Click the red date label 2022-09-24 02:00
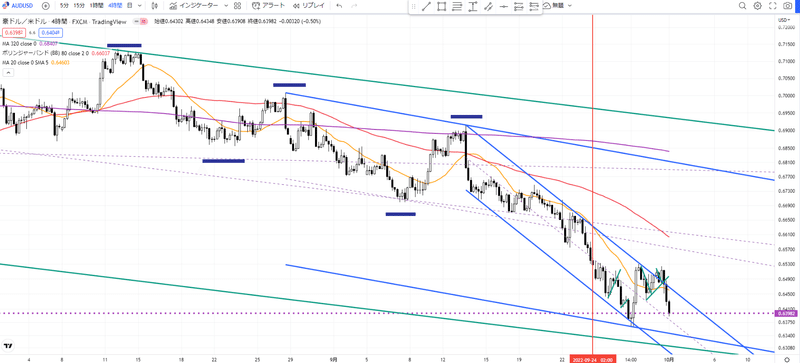Viewport: 800px width, 363px height. 593,359
